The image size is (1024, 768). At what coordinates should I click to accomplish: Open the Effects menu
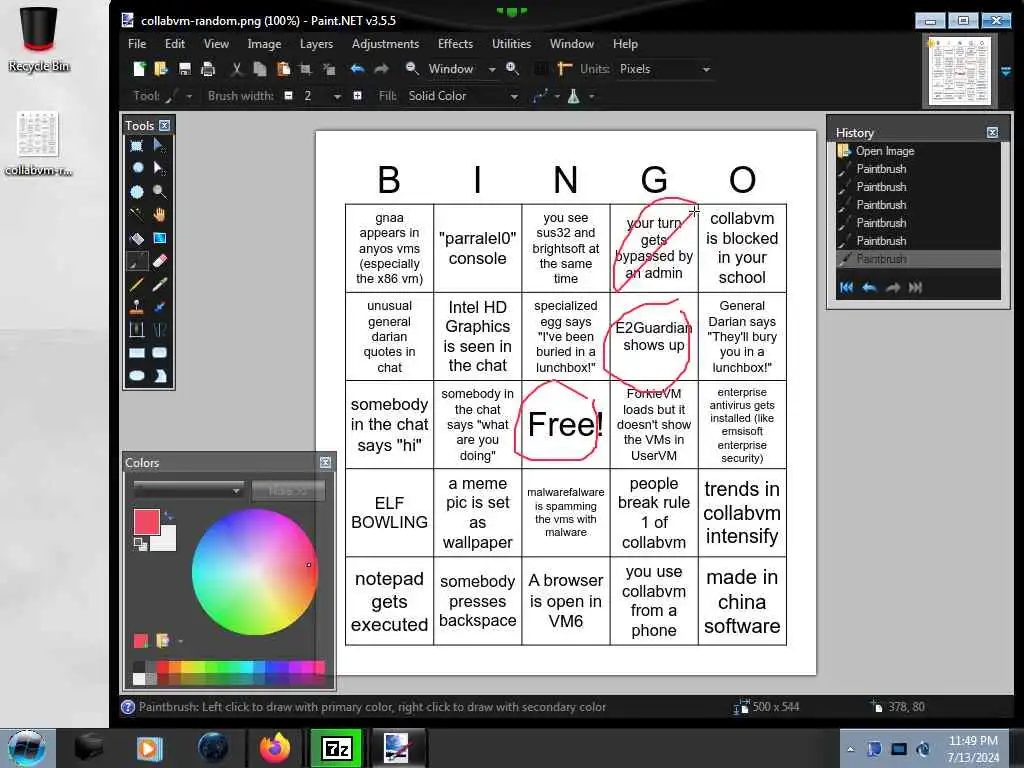point(455,44)
